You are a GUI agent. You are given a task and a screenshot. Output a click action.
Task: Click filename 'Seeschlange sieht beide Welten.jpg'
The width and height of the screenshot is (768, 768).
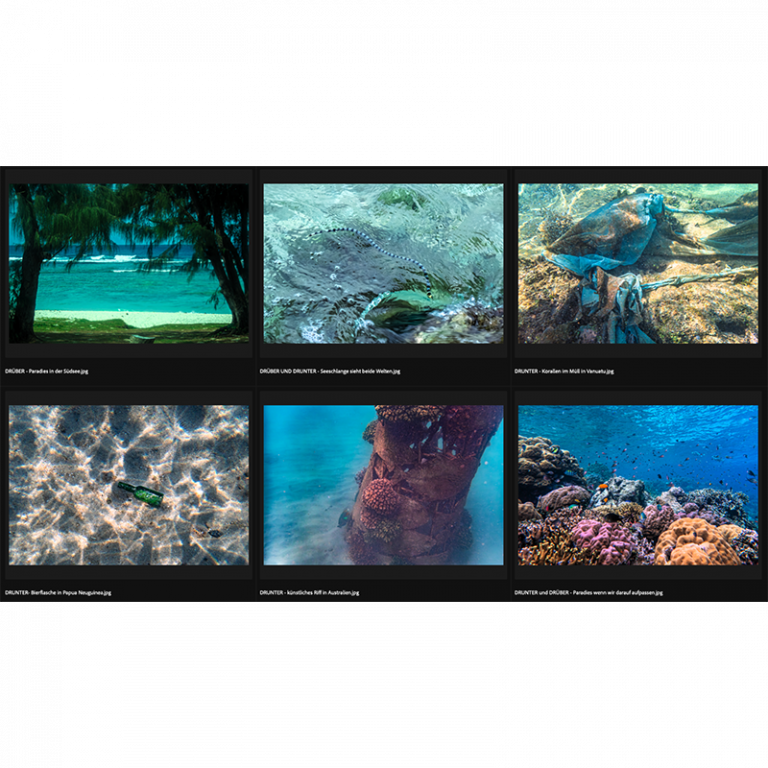point(360,371)
